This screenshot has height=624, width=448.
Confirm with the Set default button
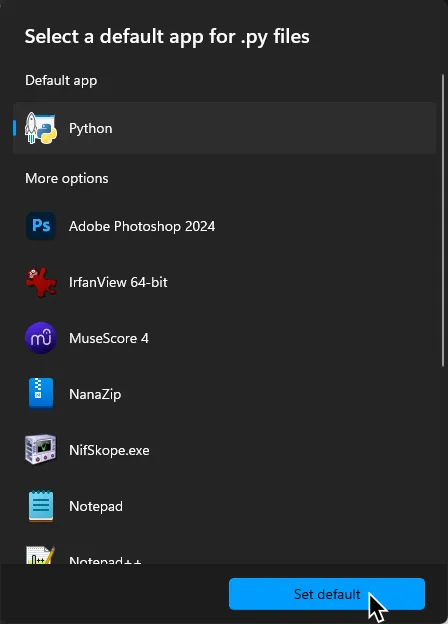327,594
